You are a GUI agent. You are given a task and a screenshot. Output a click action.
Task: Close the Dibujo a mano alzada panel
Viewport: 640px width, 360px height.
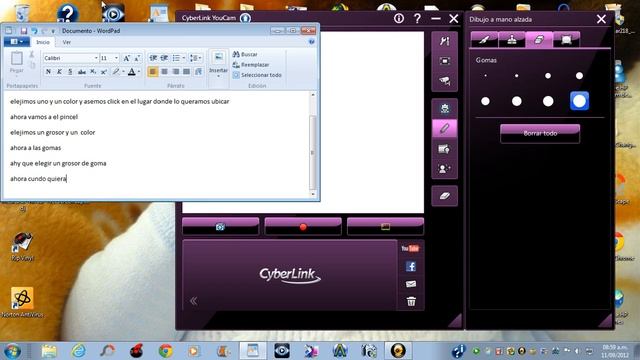tap(601, 19)
